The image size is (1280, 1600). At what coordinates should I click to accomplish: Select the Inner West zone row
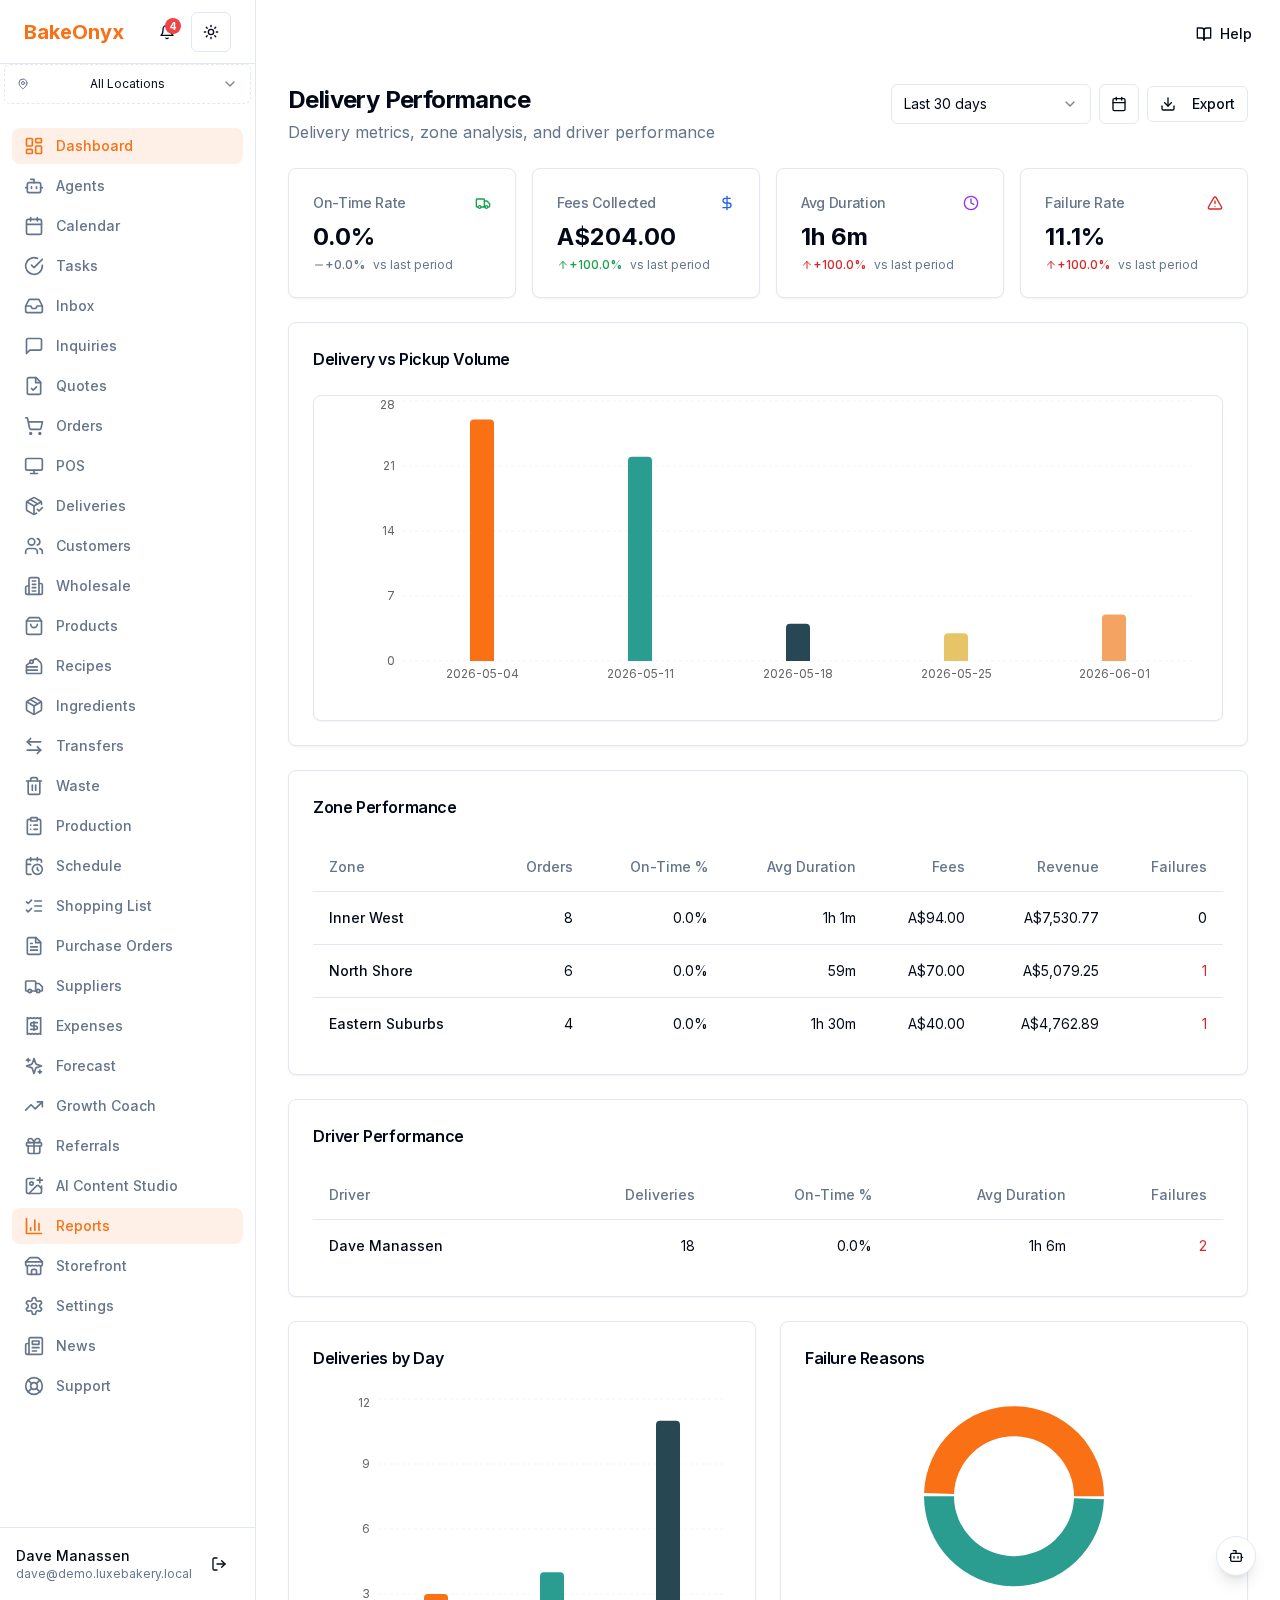pos(768,918)
